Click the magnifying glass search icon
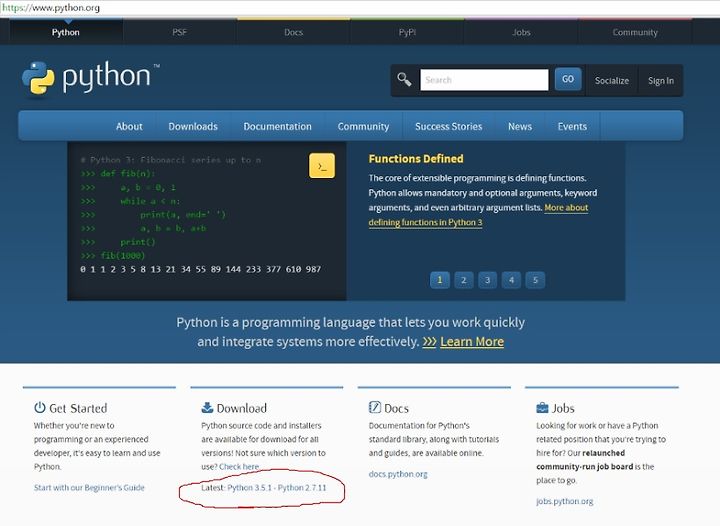 (404, 80)
